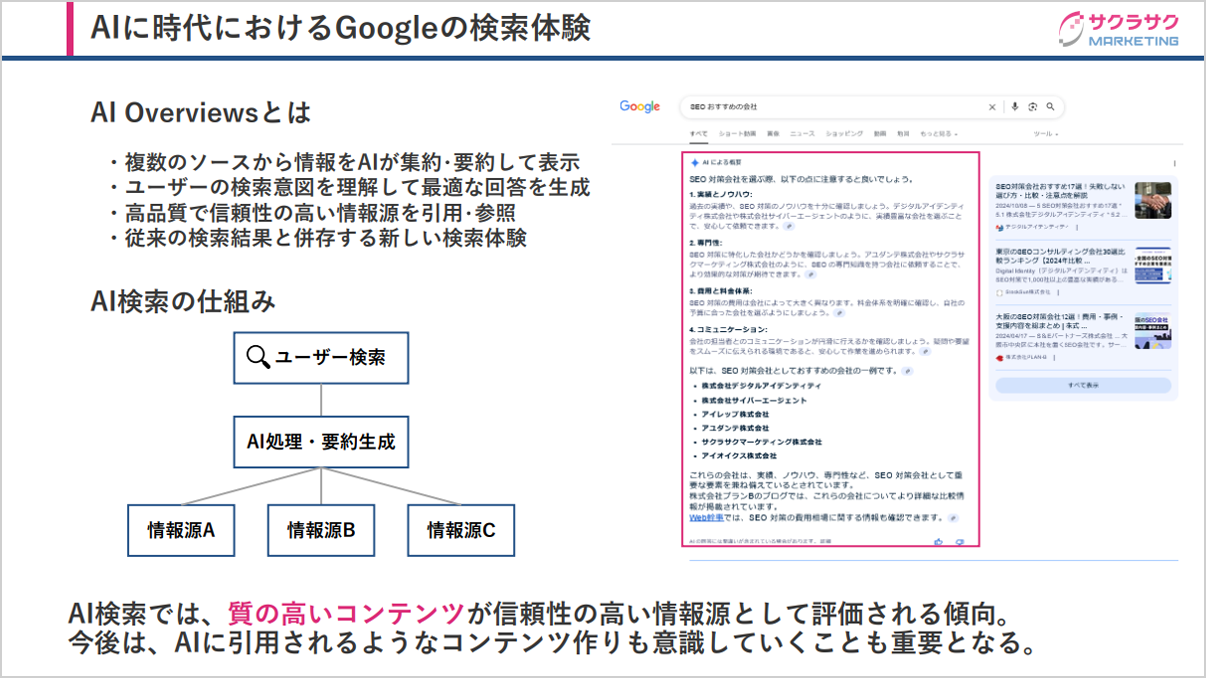Click アイオイクス株式会社 in the company list

click(x=739, y=456)
